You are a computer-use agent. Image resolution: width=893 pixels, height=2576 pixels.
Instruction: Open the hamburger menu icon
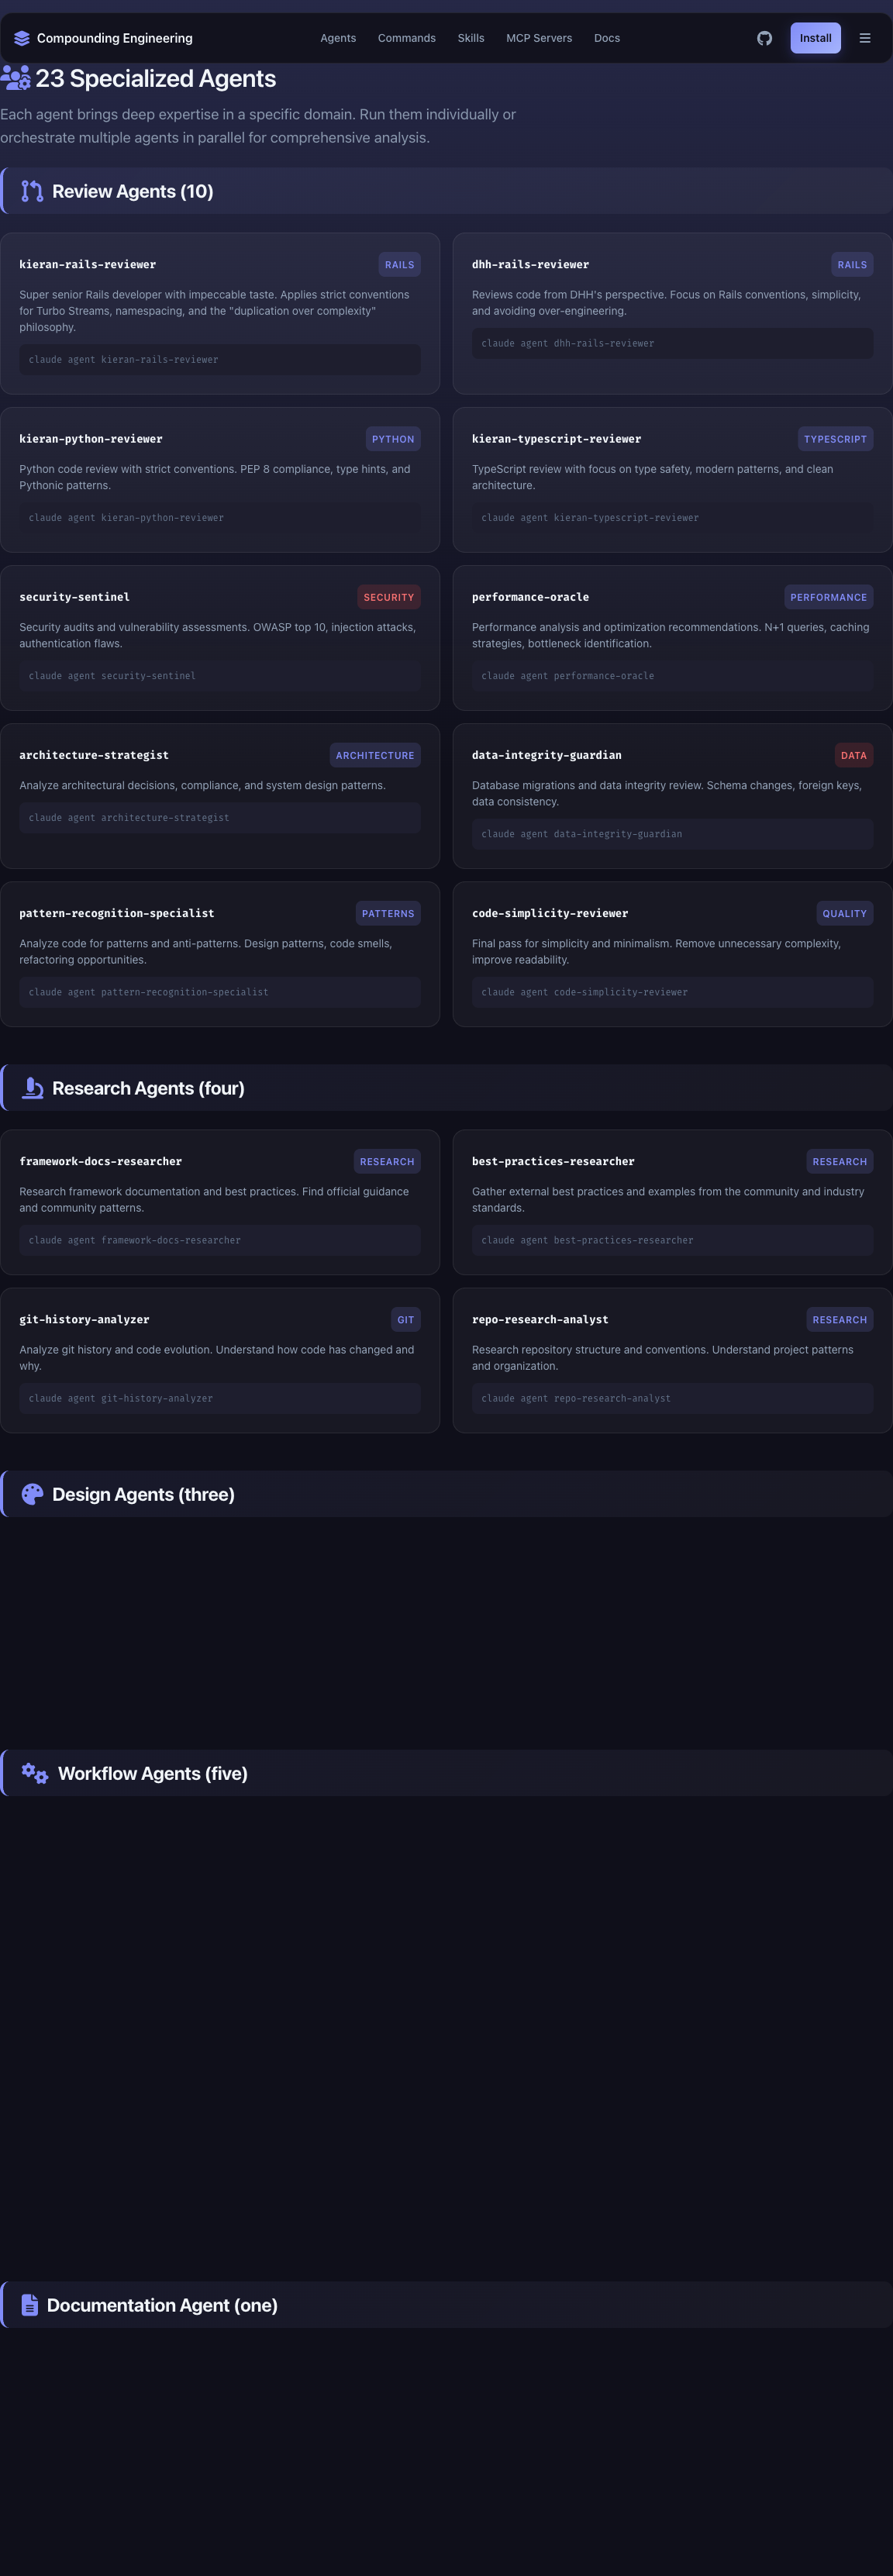coord(865,38)
